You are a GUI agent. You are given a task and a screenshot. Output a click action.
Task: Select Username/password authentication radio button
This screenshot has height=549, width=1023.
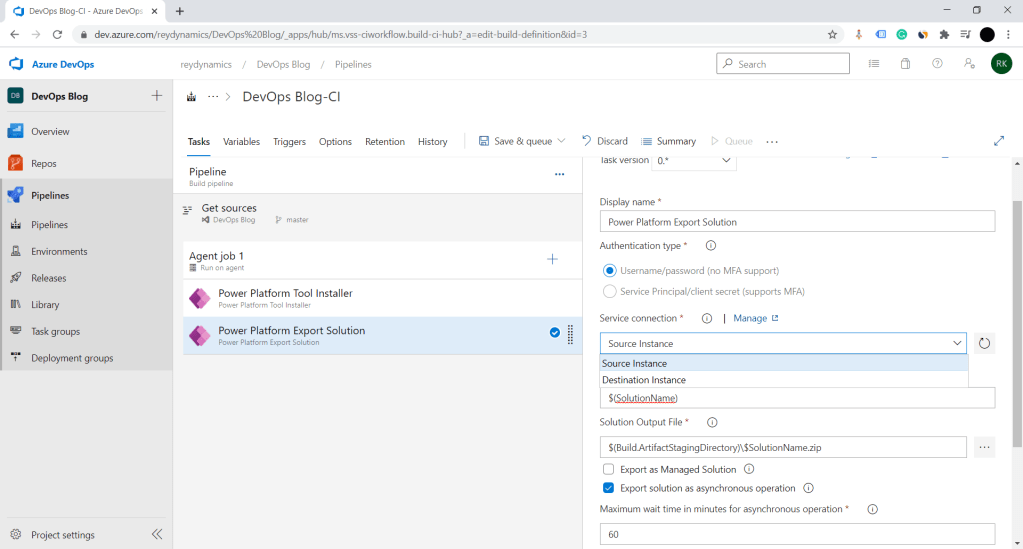coord(610,271)
